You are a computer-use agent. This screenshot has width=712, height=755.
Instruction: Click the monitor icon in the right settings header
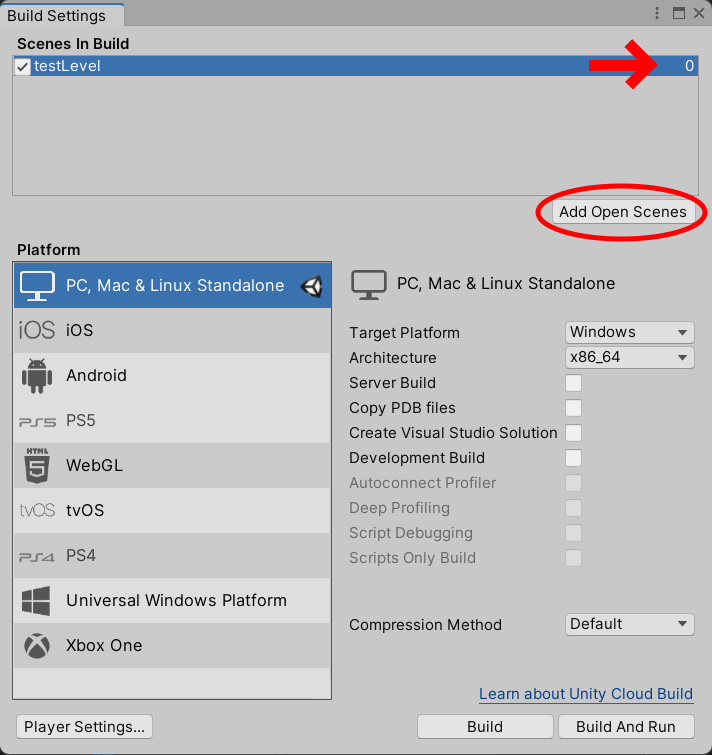[x=369, y=285]
